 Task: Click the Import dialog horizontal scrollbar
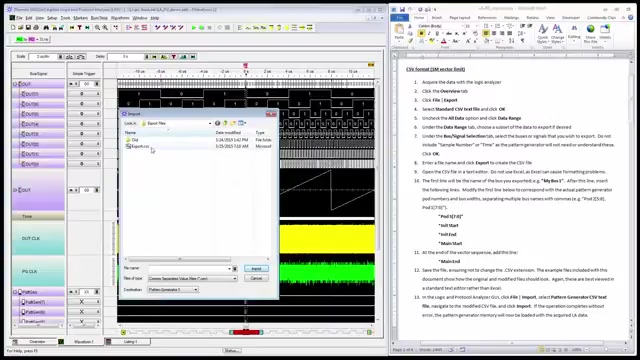(180, 259)
